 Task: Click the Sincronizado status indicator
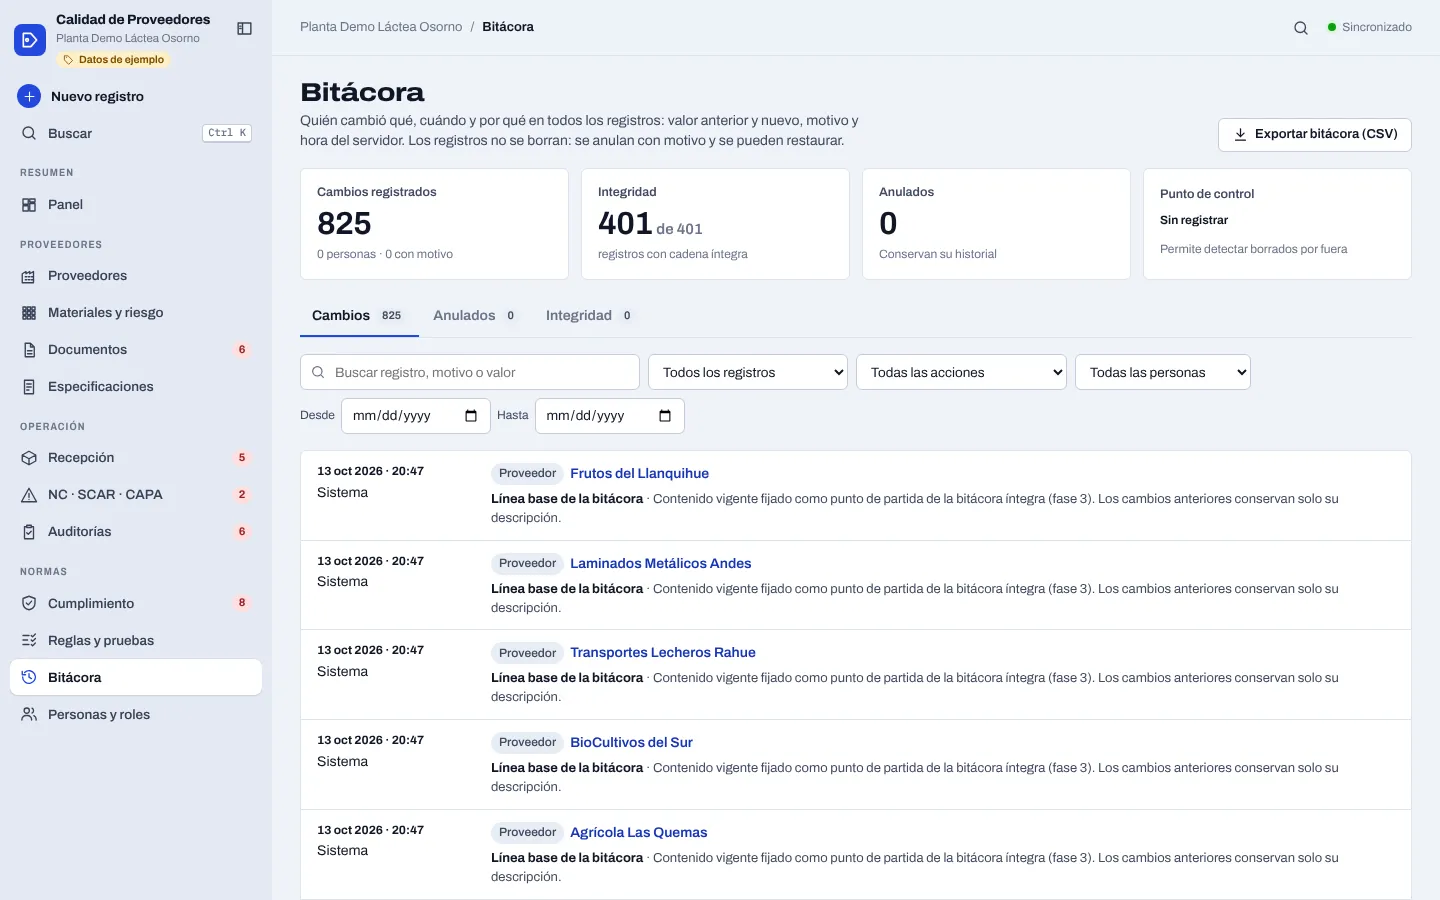pyautogui.click(x=1370, y=27)
